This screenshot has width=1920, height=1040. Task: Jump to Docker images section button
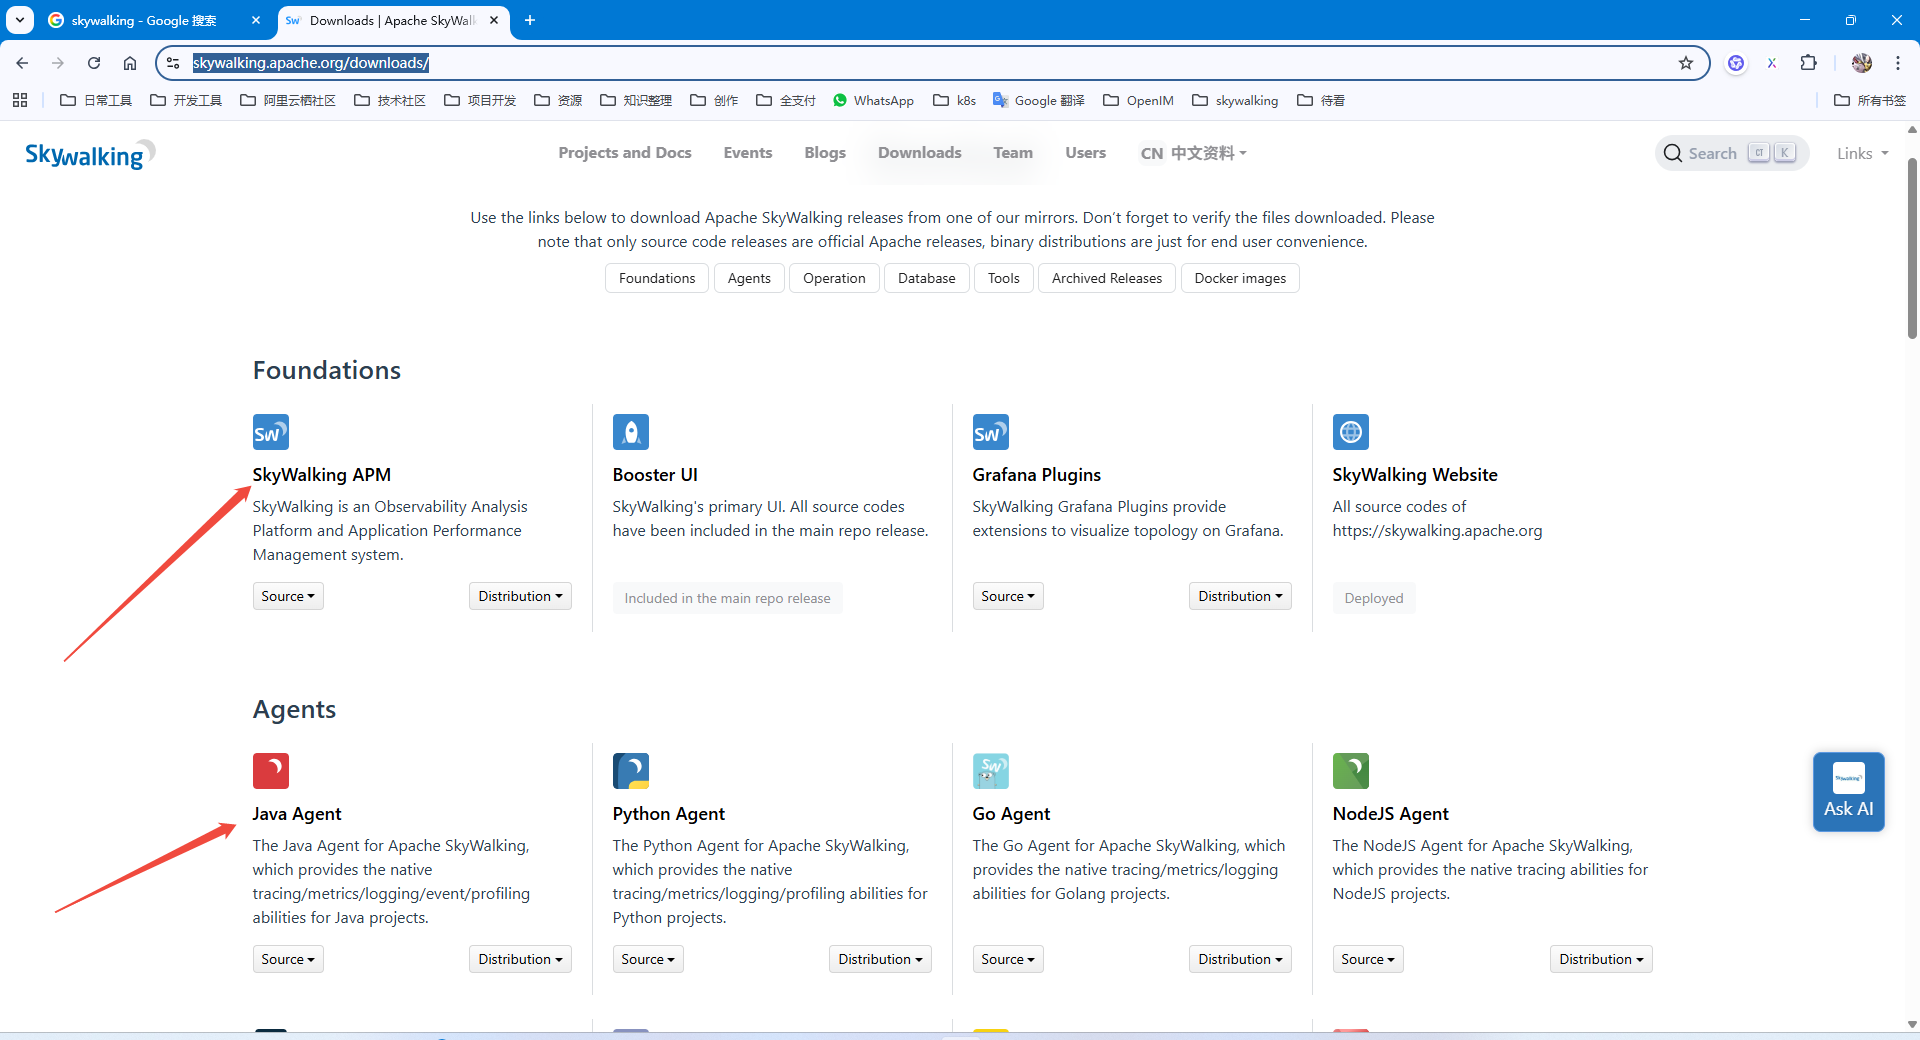click(x=1240, y=278)
